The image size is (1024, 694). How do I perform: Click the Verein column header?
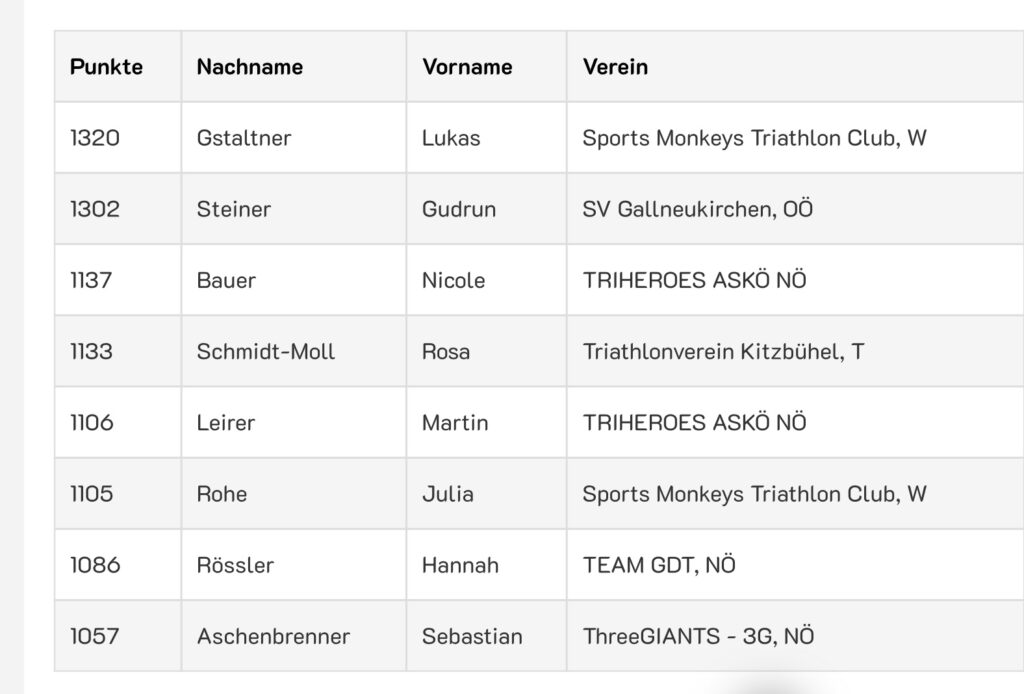[615, 67]
